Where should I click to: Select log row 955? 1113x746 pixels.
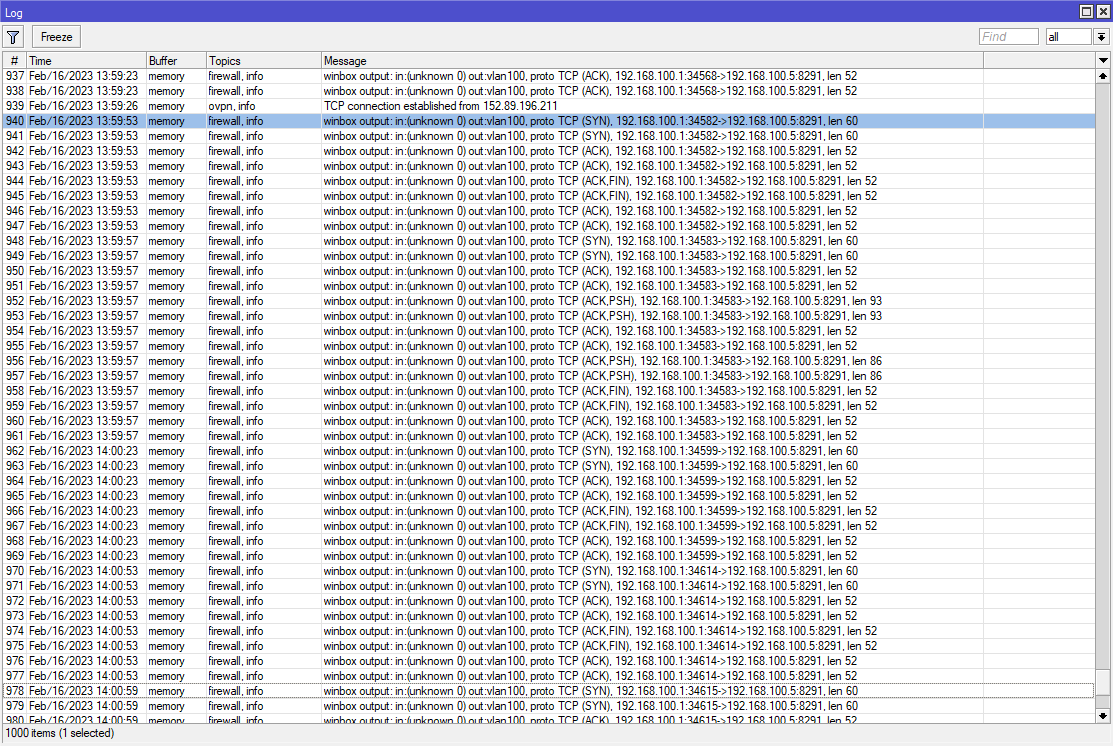549,346
